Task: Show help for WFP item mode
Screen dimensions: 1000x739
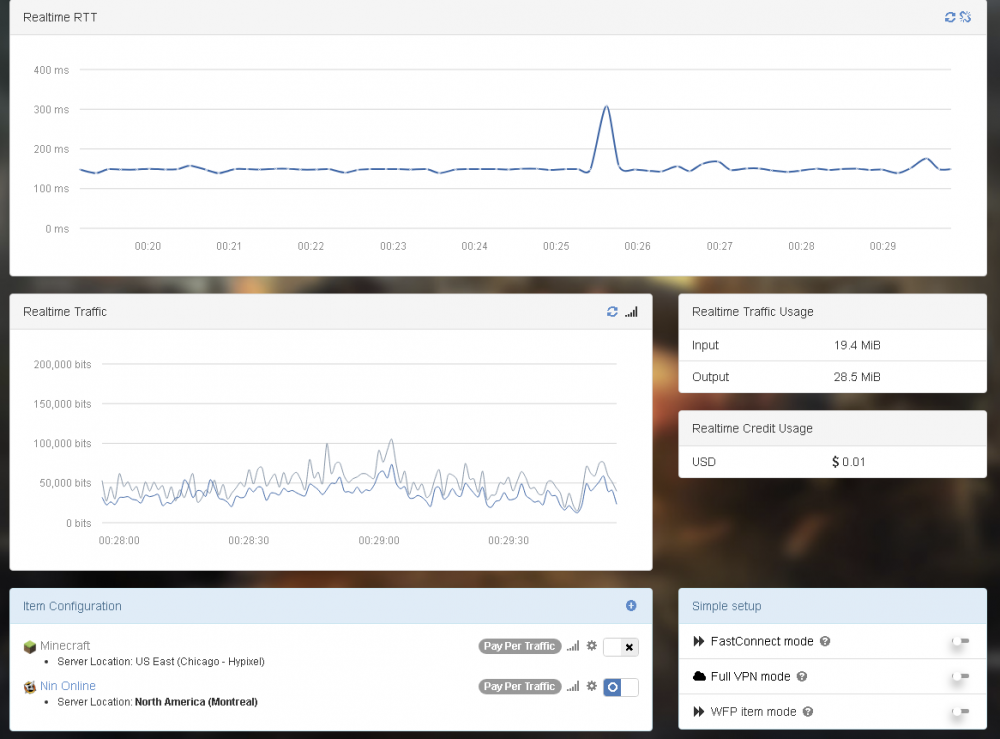Action: tap(807, 712)
